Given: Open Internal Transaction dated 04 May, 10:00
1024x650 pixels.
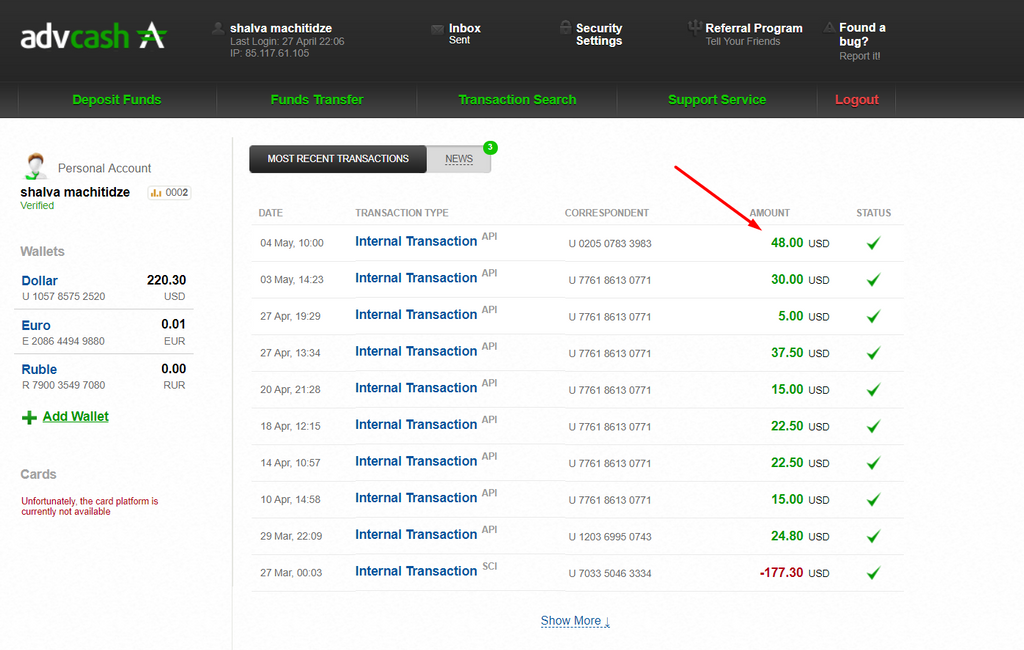Looking at the screenshot, I should point(416,241).
